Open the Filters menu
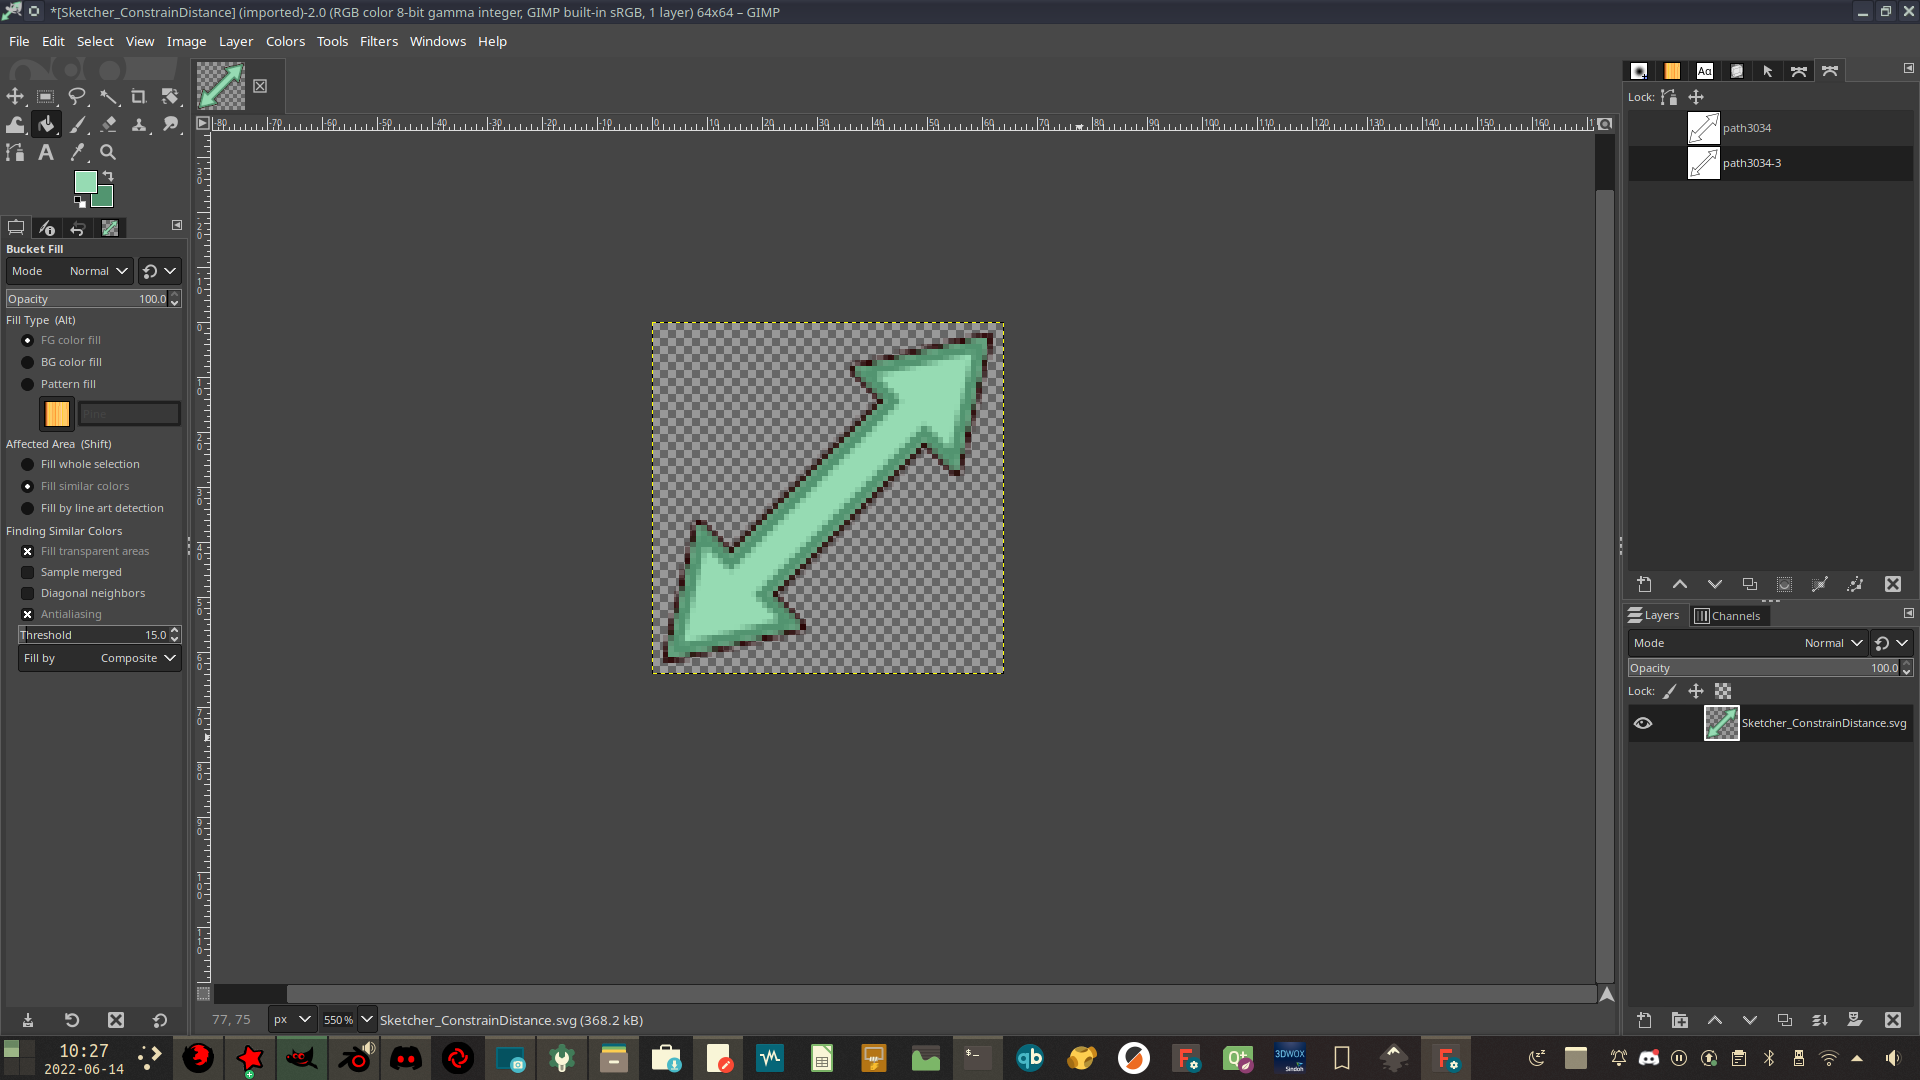The image size is (1920, 1080). [378, 41]
